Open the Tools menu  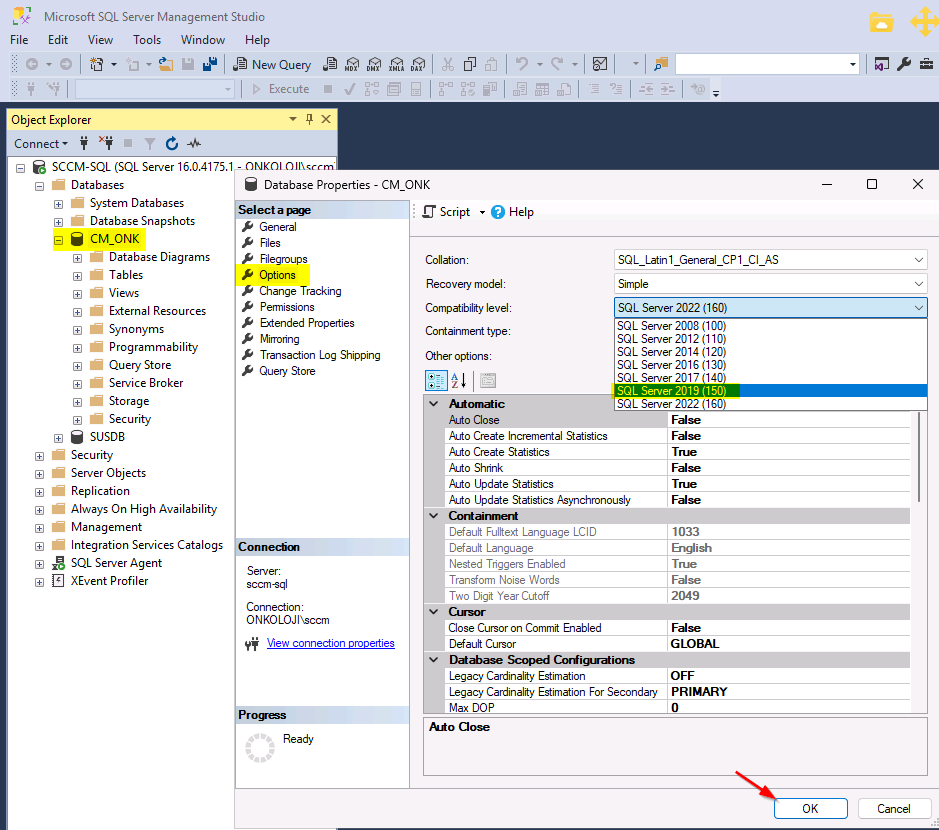(x=147, y=40)
